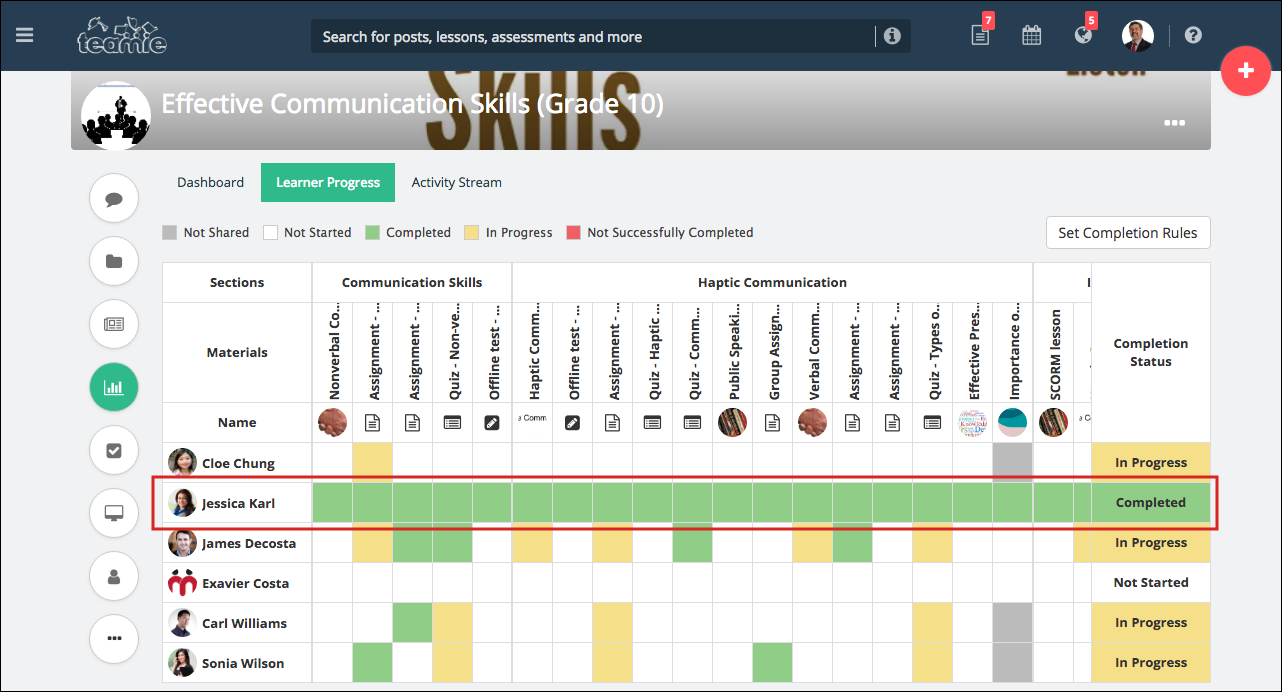Click Sonia Wilson's green Group Assign... cell
Viewport: 1282px width, 692px height.
772,662
